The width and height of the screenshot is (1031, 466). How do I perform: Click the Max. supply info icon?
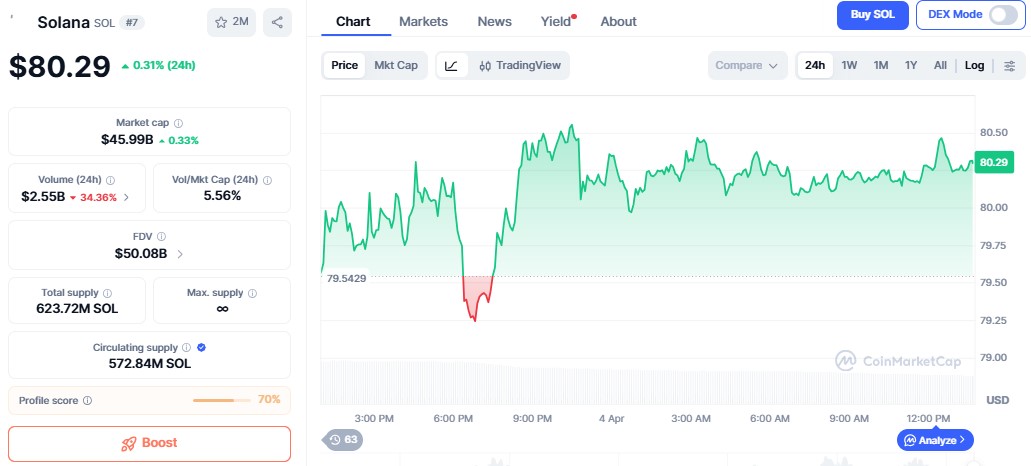[252, 293]
